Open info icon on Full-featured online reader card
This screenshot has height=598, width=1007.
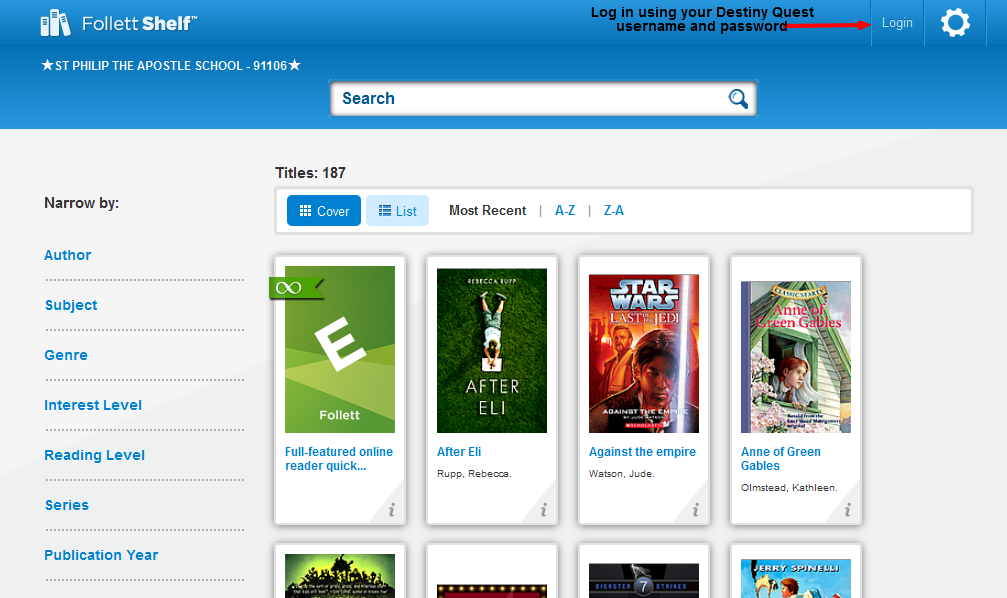tap(391, 510)
